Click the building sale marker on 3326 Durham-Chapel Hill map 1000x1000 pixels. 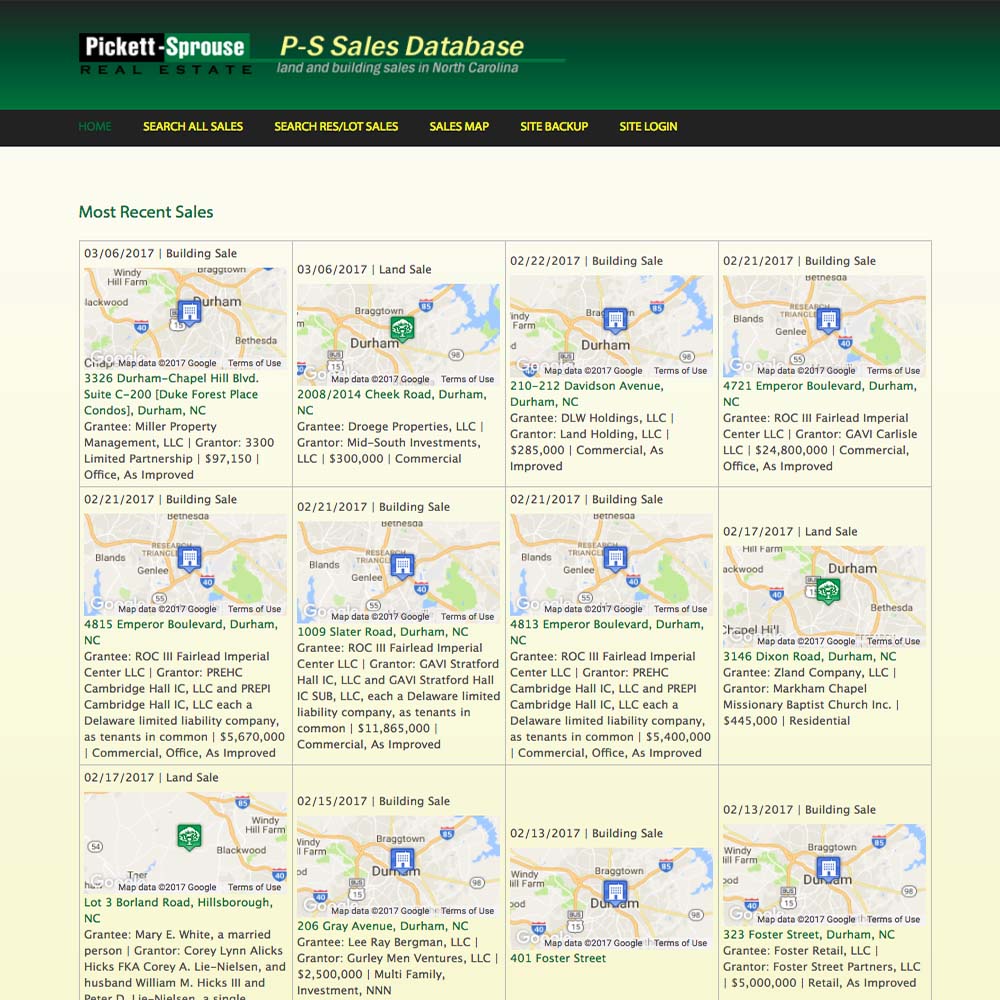coord(189,311)
